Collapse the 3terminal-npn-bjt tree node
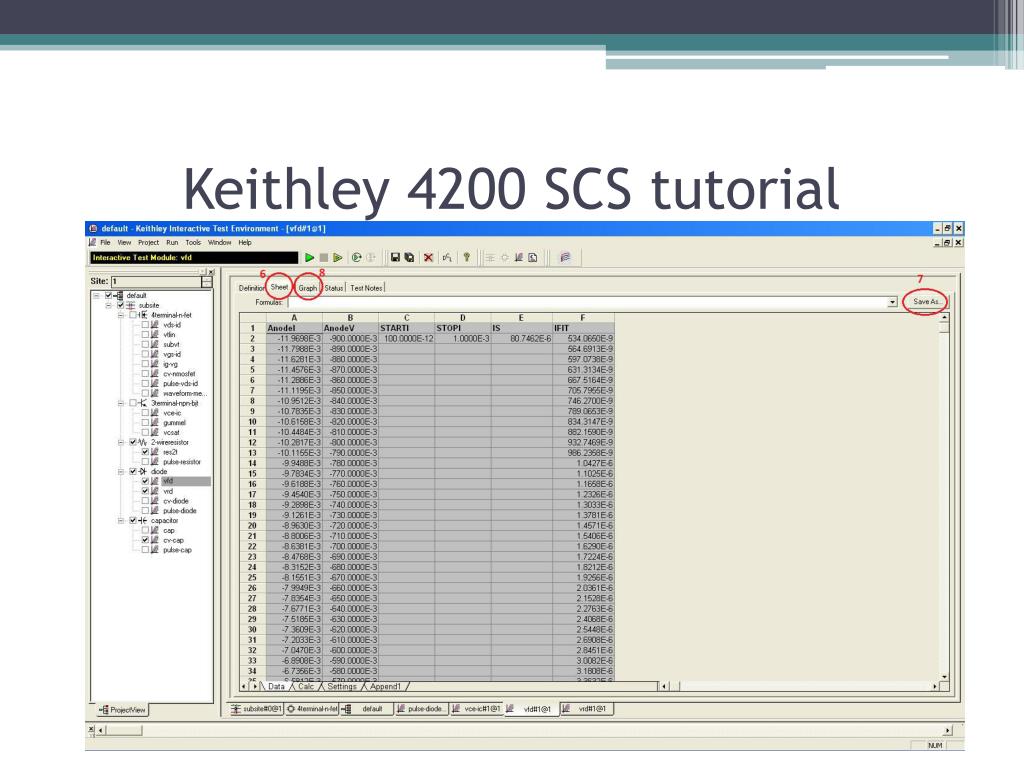 121,404
